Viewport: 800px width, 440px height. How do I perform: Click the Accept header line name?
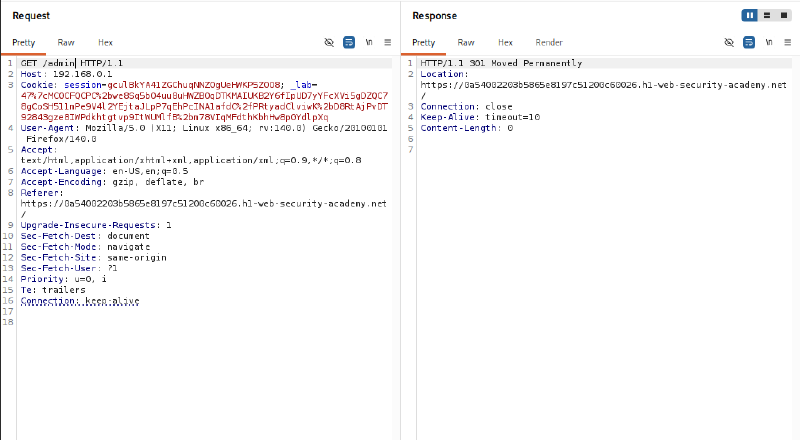(39, 150)
